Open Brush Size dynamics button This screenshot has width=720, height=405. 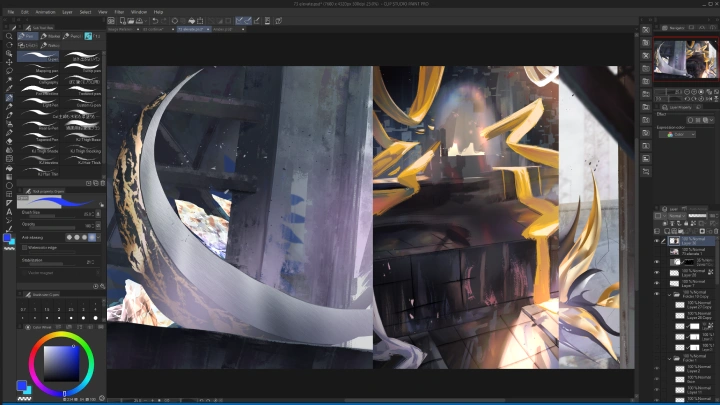click(98, 214)
